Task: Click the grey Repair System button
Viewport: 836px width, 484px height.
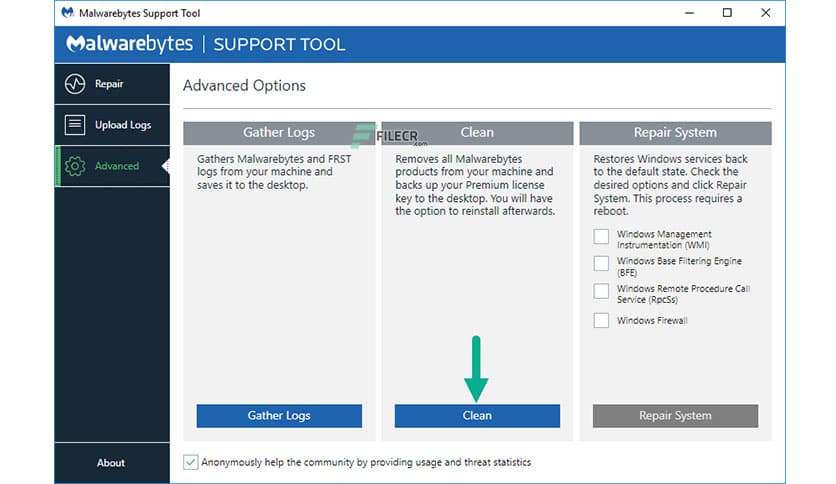Action: (675, 416)
